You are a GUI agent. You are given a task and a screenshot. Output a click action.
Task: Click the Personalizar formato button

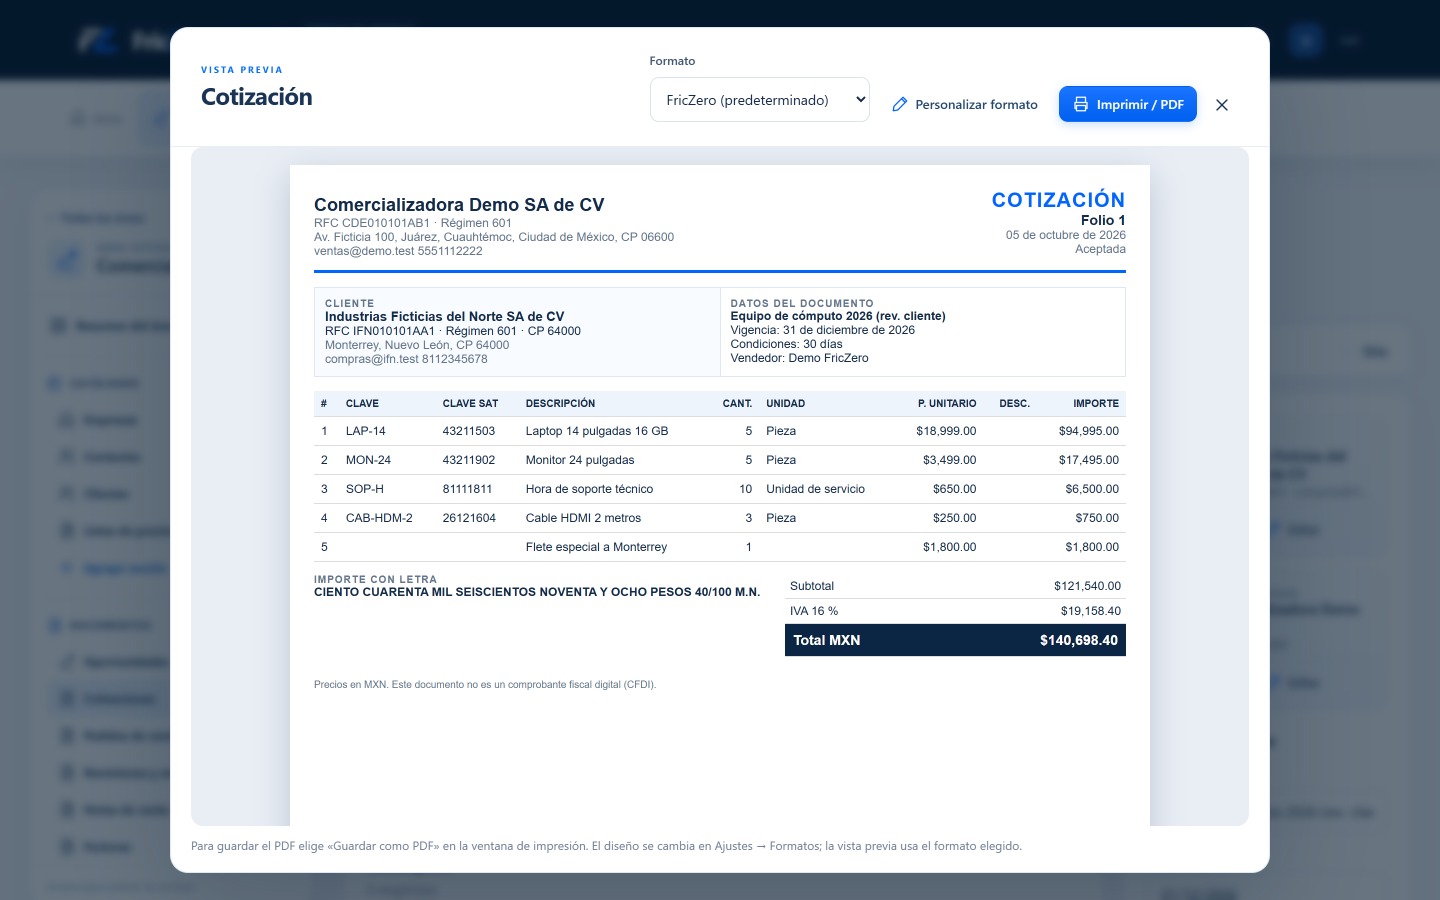point(965,104)
